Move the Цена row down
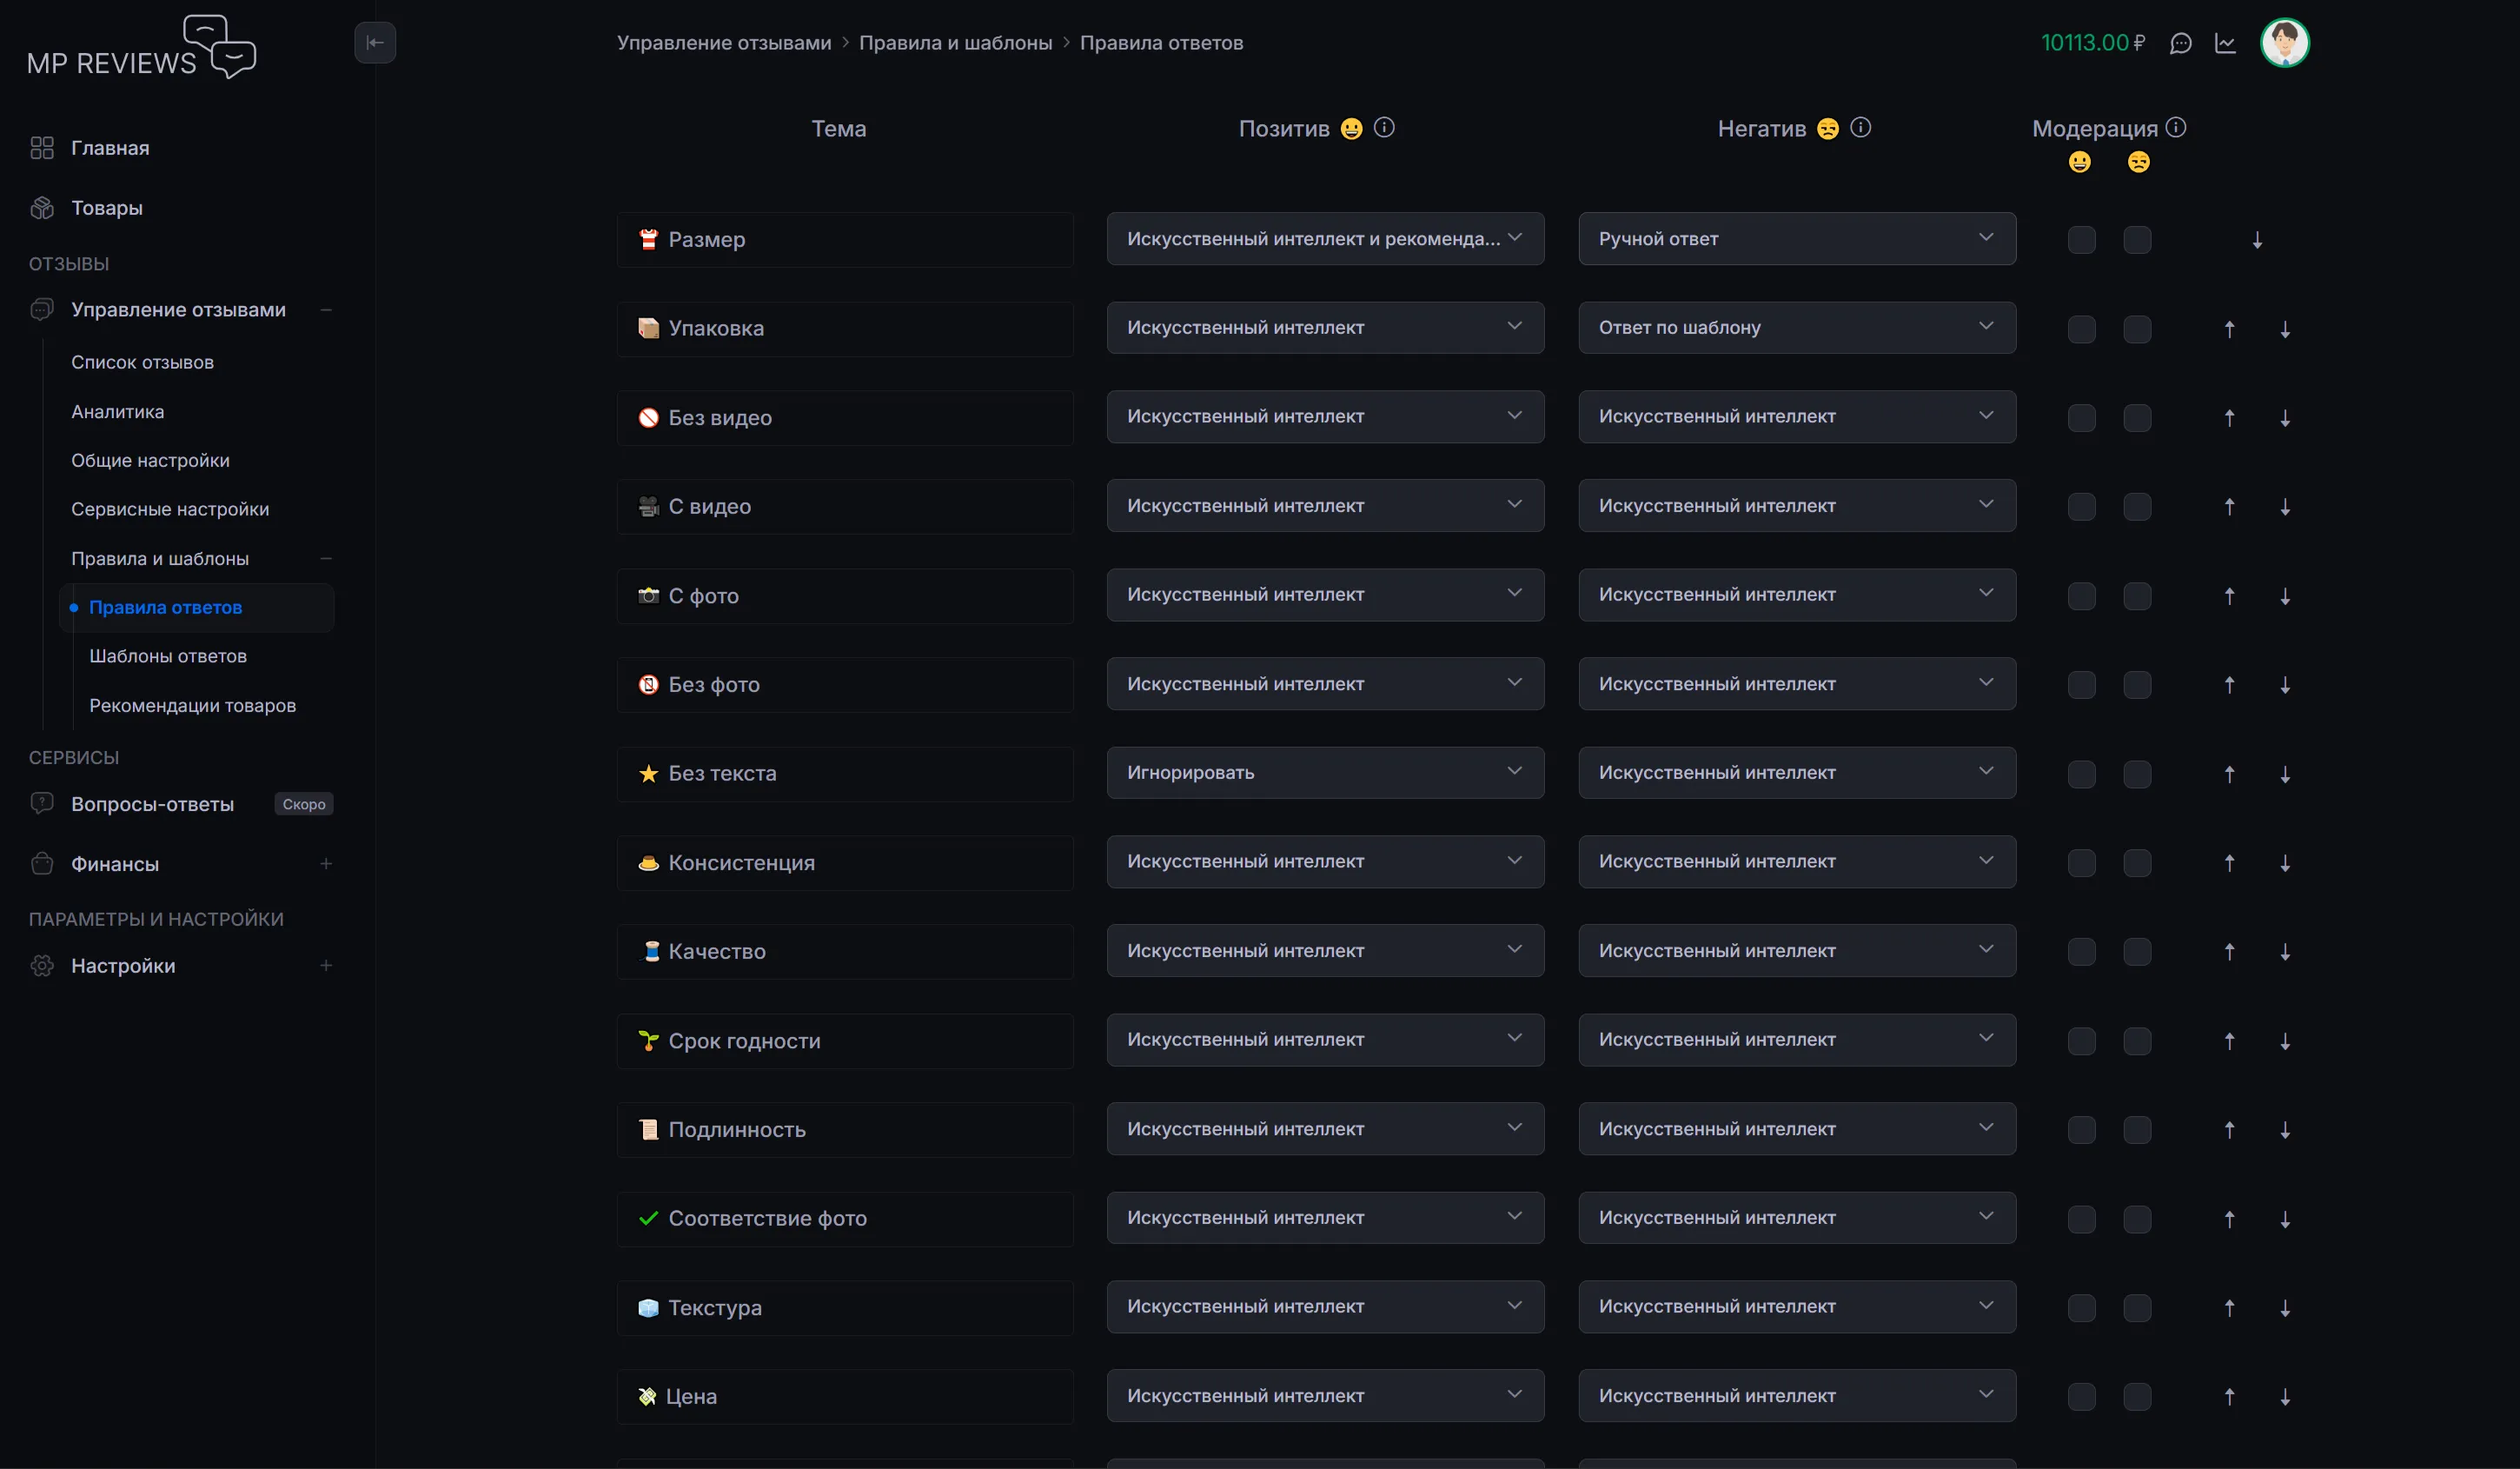 click(2285, 1397)
